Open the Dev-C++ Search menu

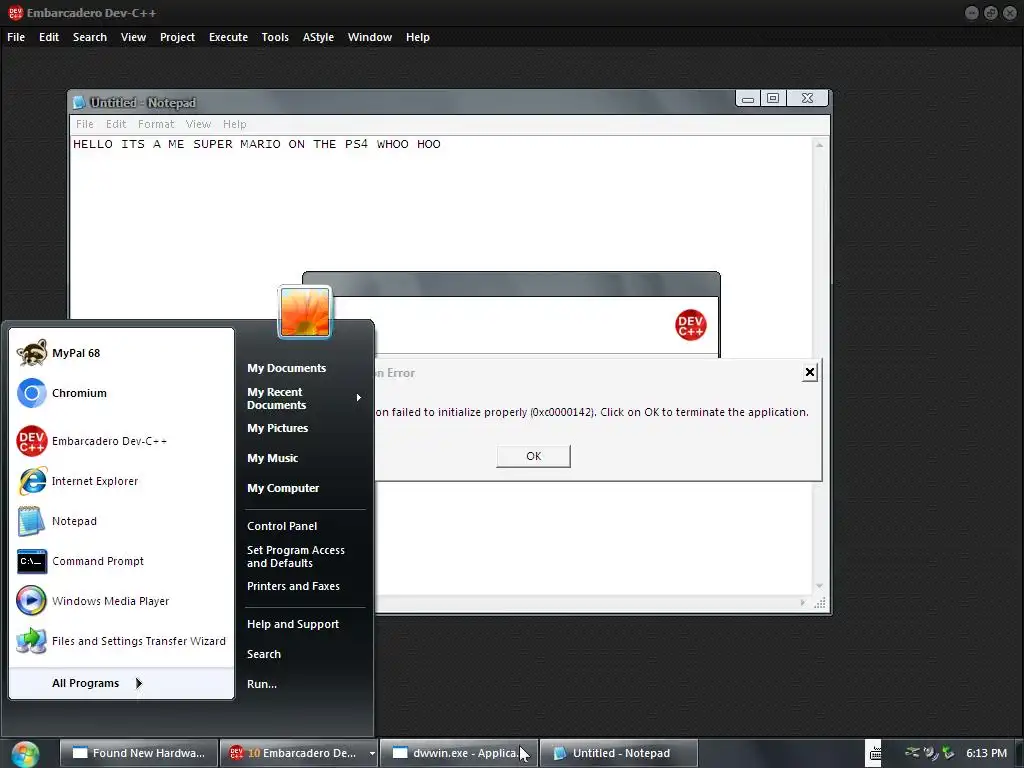90,37
